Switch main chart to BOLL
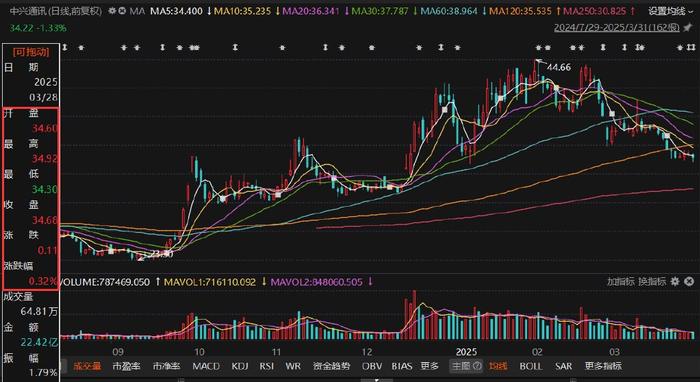This screenshot has width=700, height=382. click(531, 366)
